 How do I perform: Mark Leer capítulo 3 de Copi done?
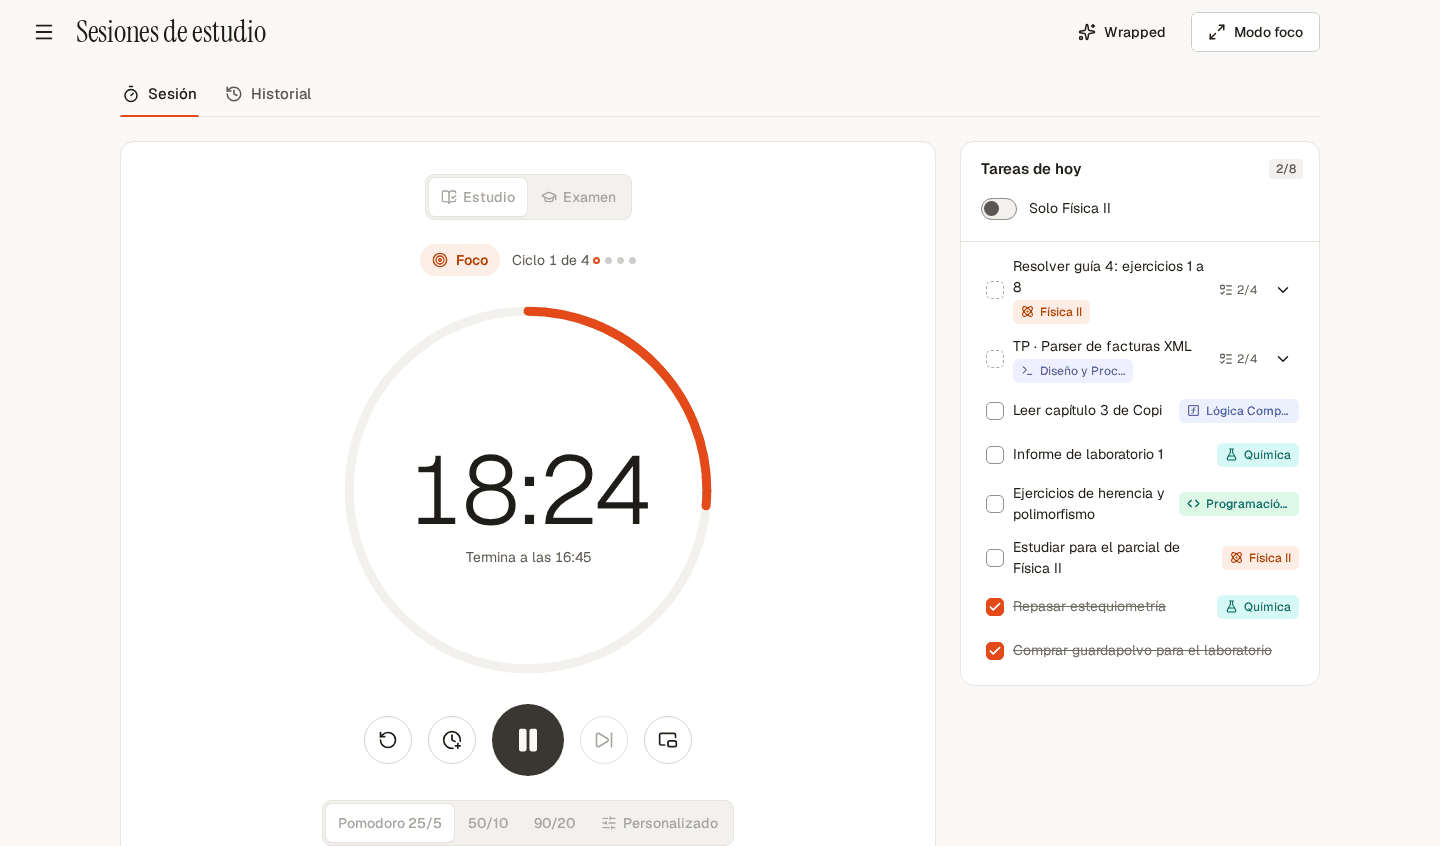(x=995, y=411)
